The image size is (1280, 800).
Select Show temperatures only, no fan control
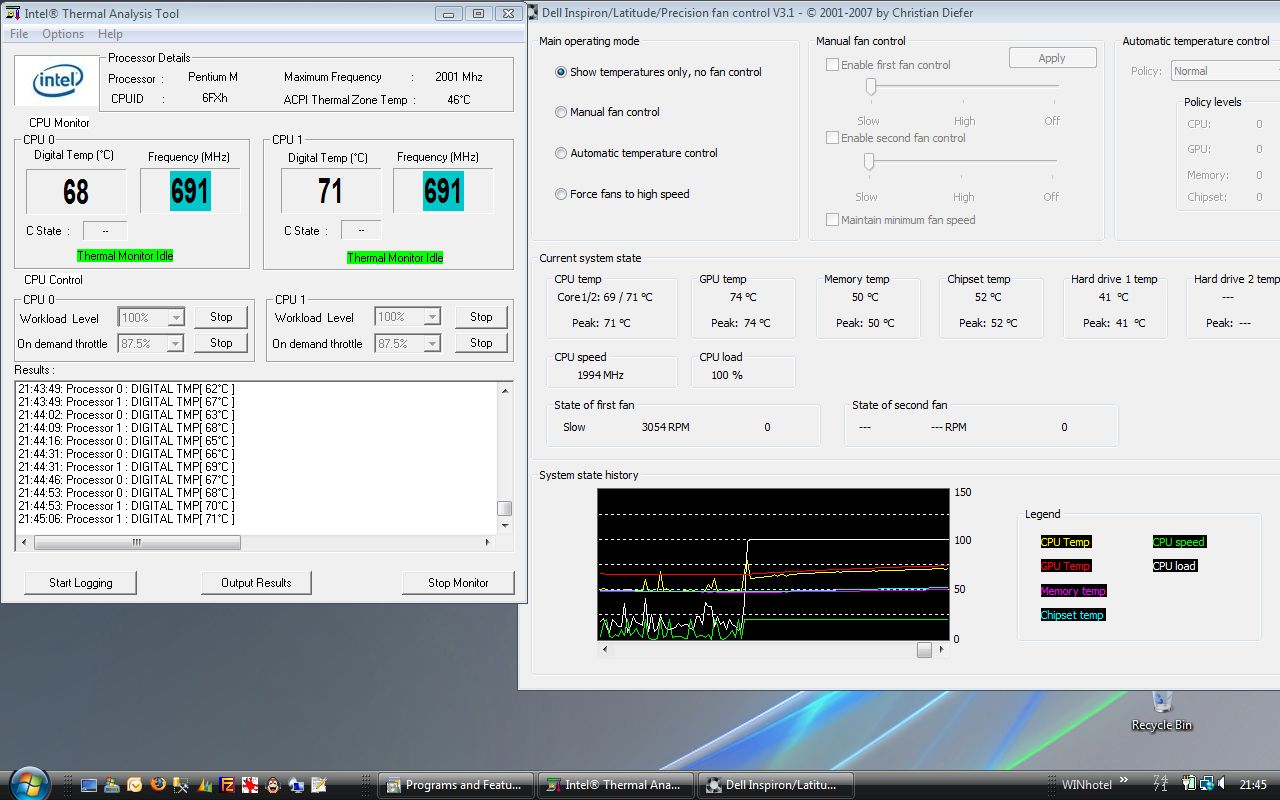658,72
